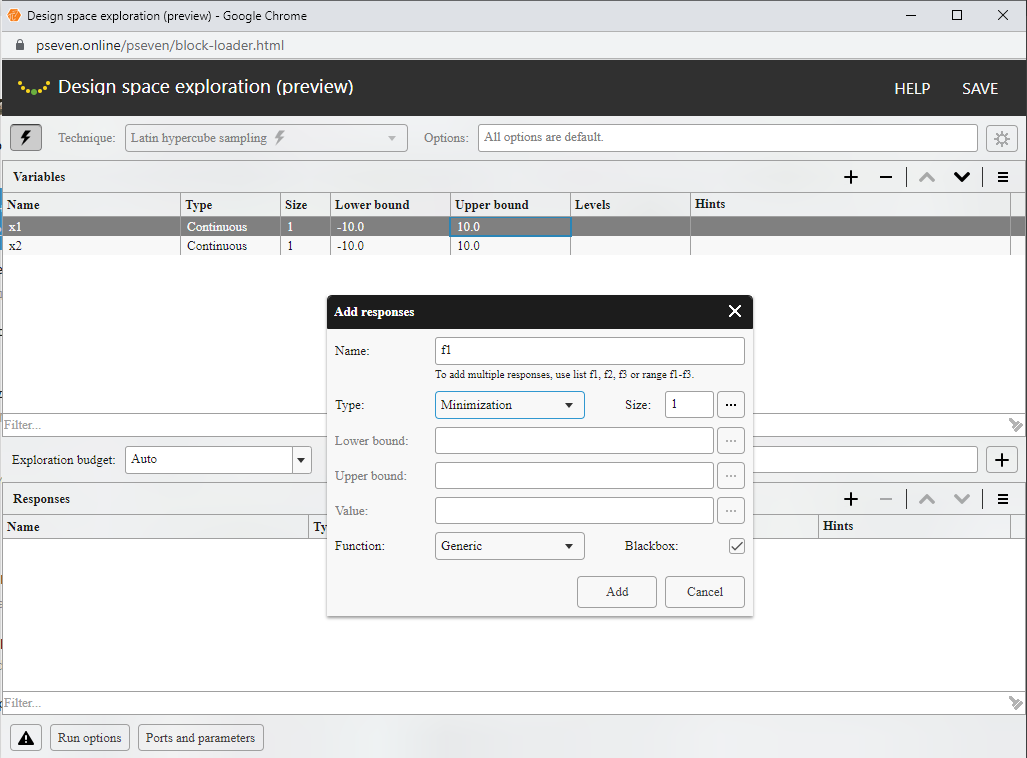Click the Value input field in dialog

574,511
